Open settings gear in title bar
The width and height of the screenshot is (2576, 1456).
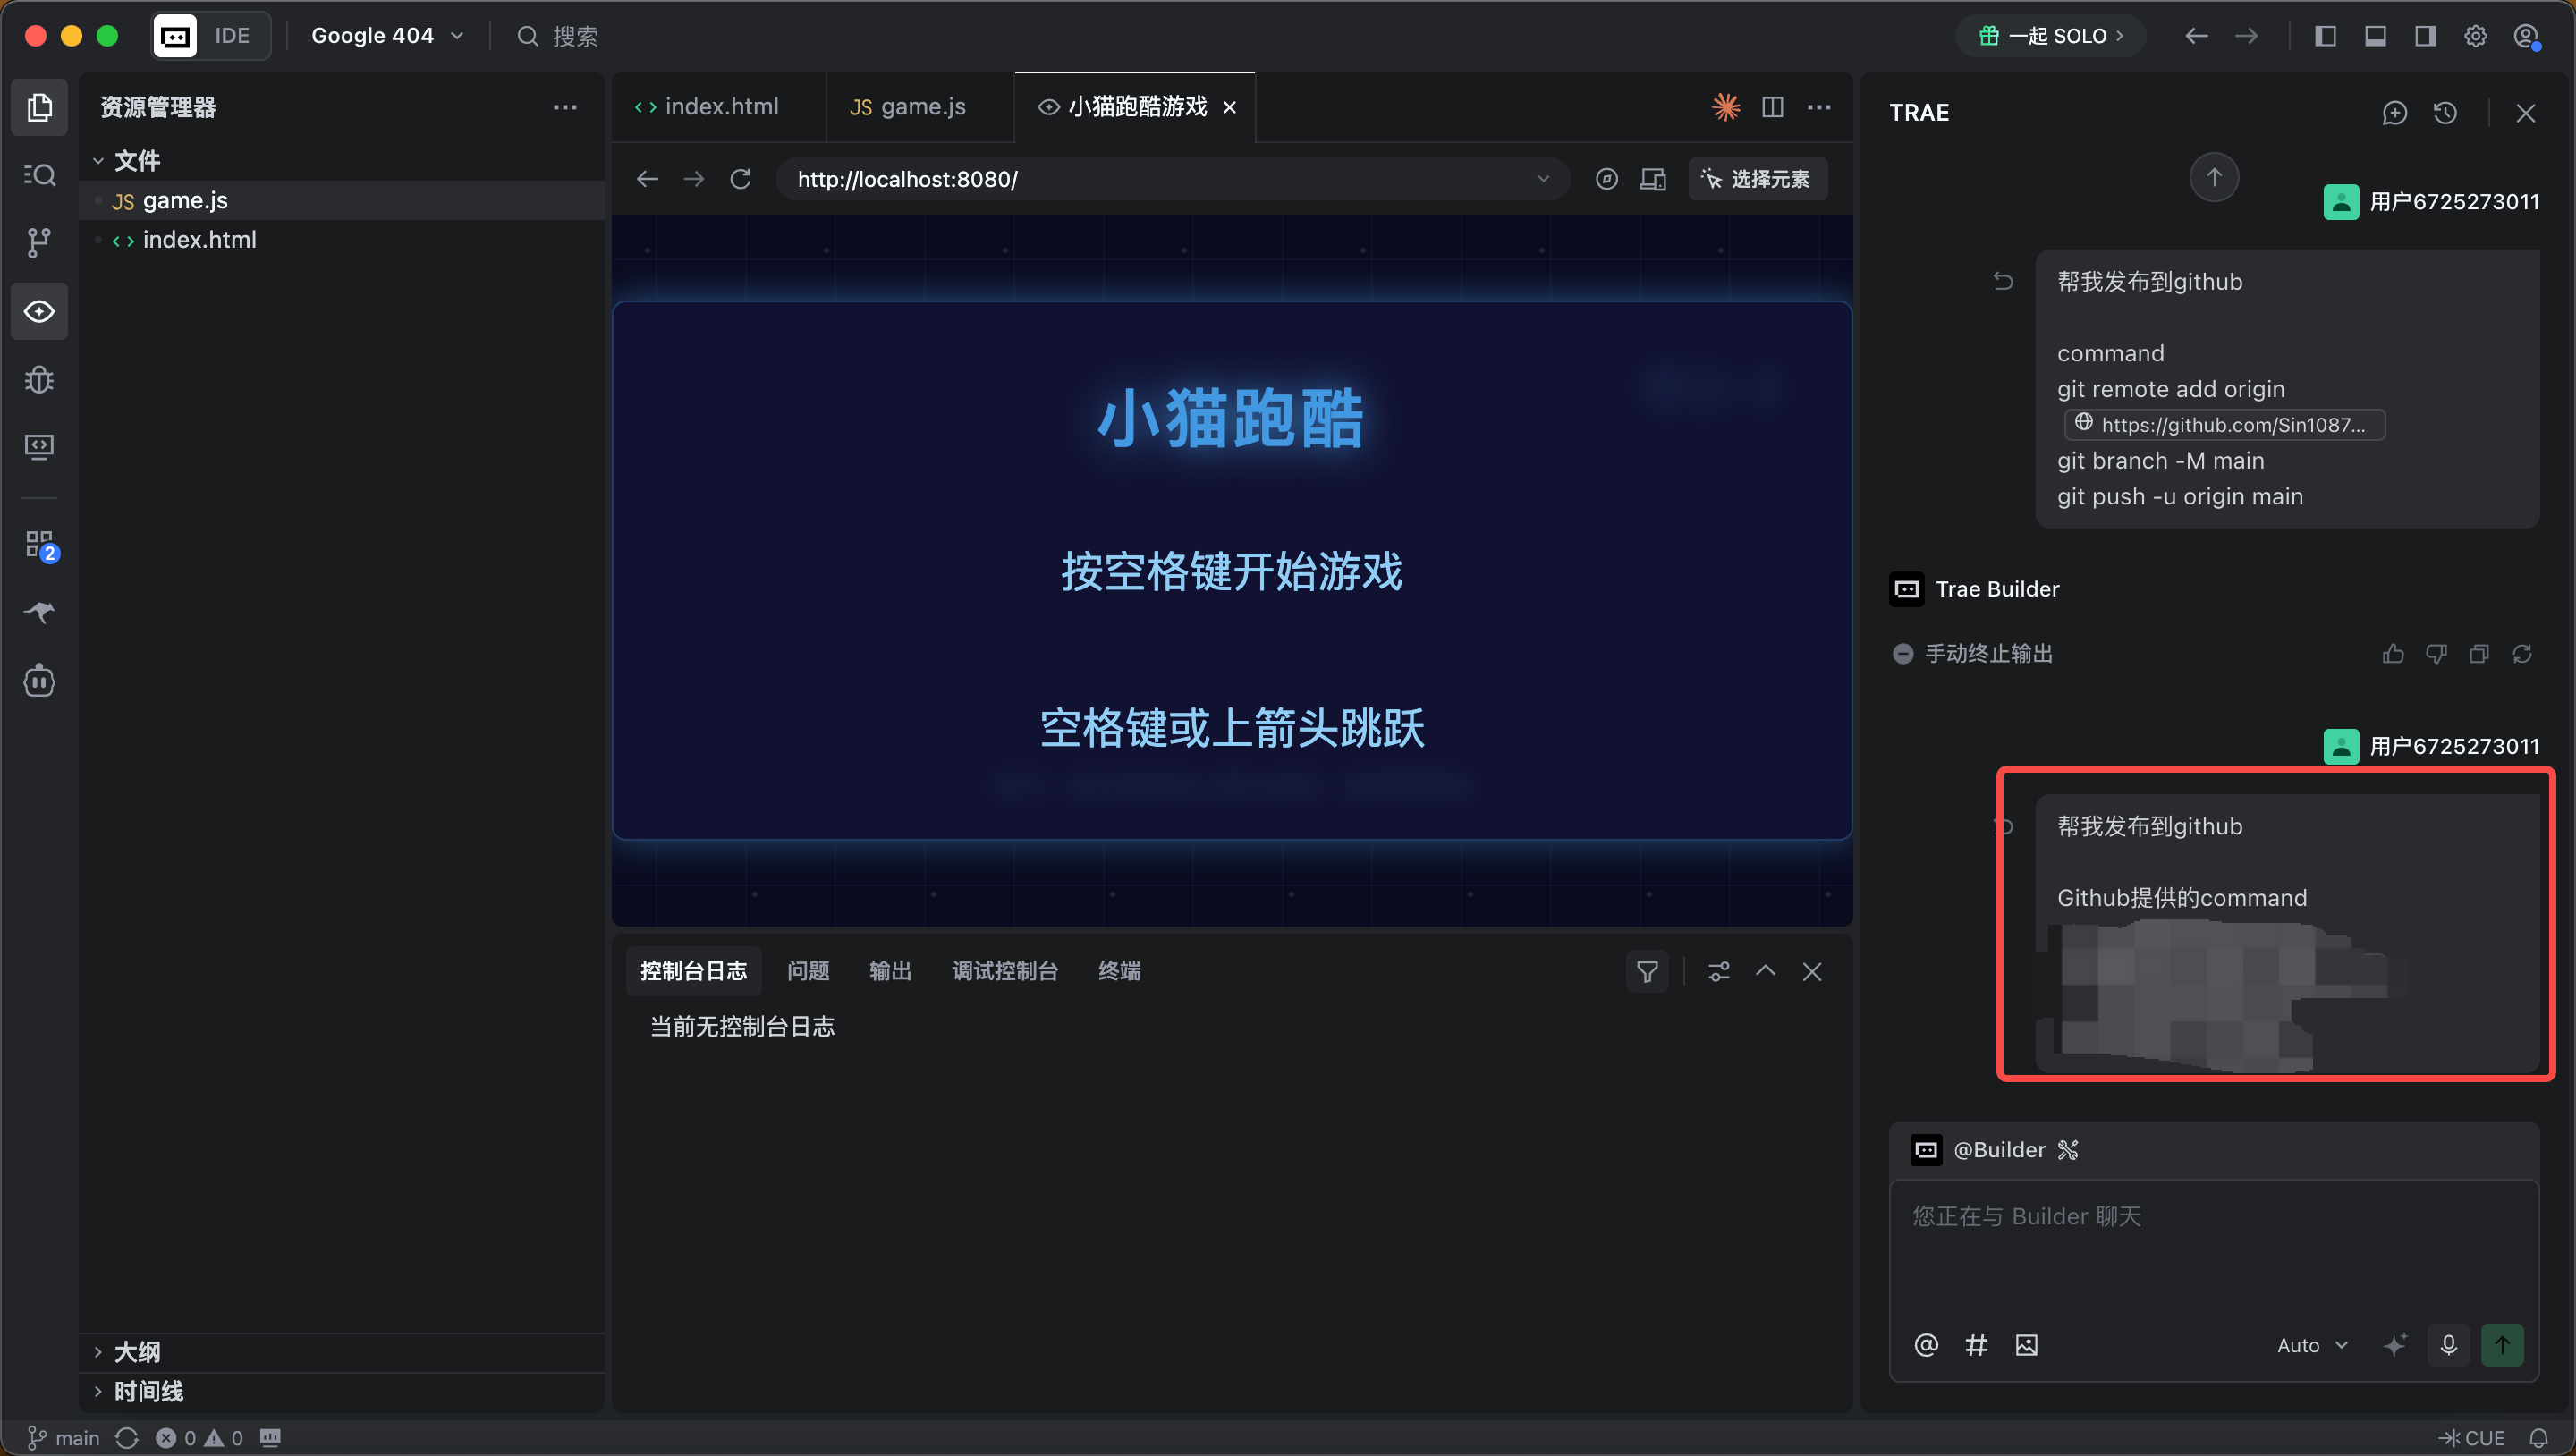(x=2475, y=36)
